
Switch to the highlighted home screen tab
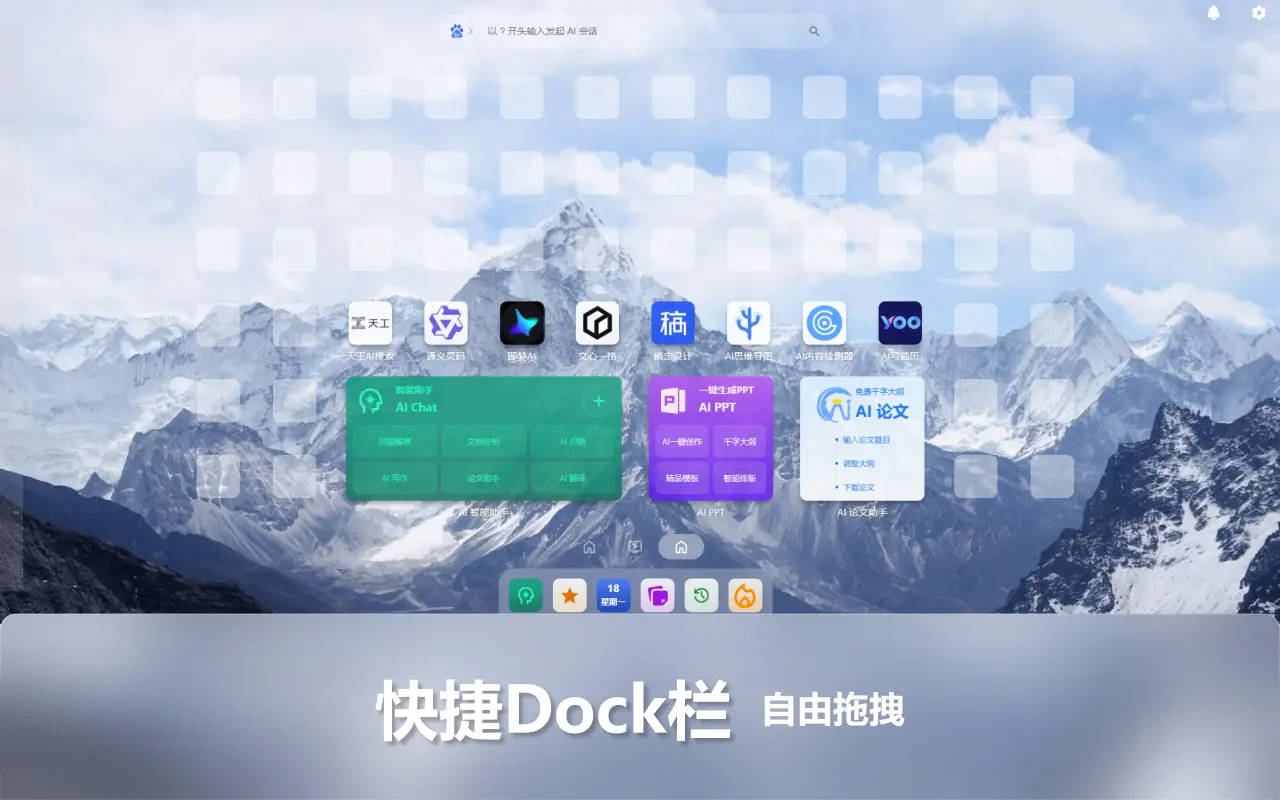[681, 546]
